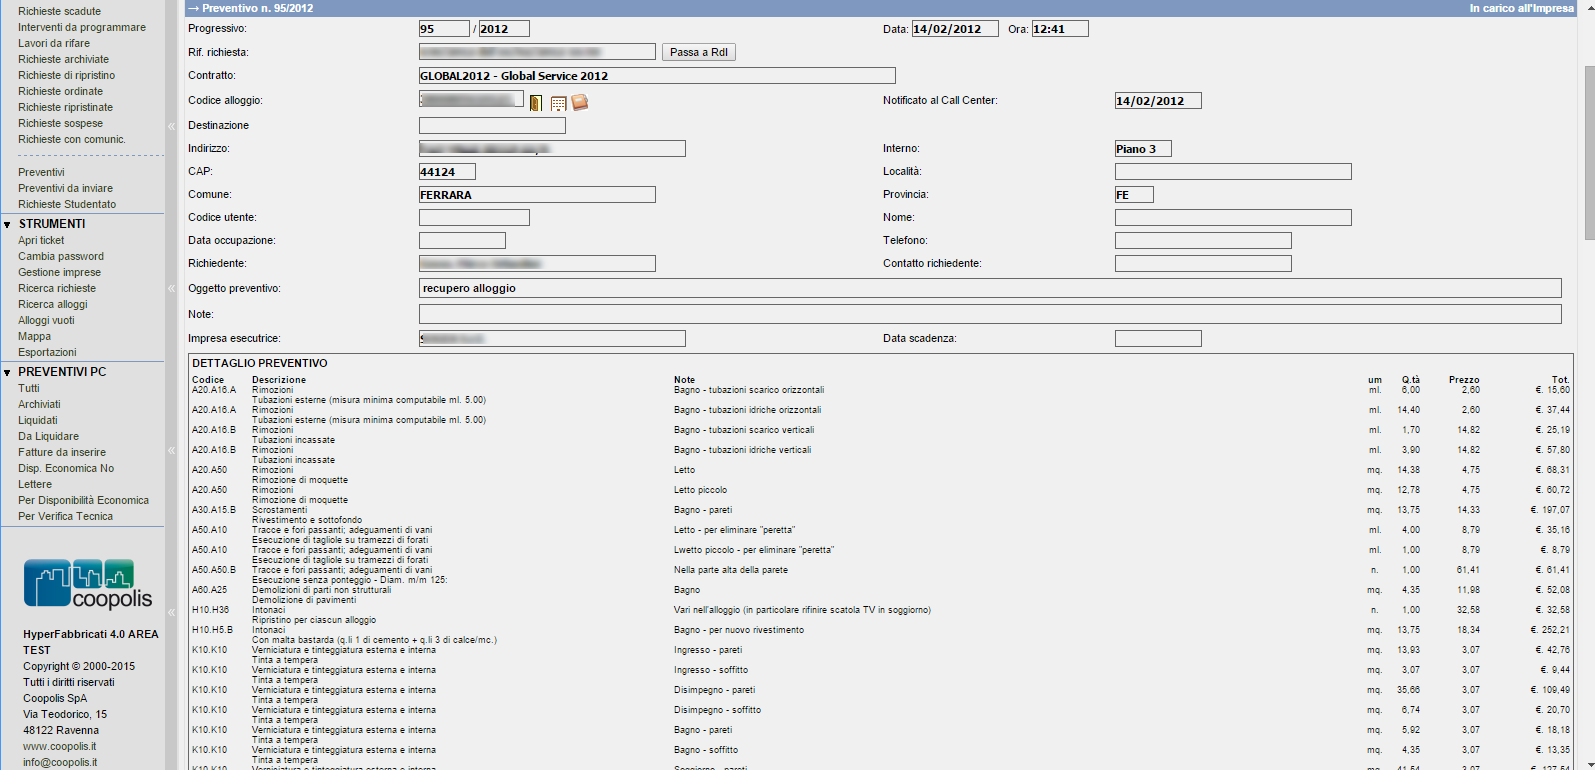Open Fatture da inserire
This screenshot has height=770, width=1595.
62,452
